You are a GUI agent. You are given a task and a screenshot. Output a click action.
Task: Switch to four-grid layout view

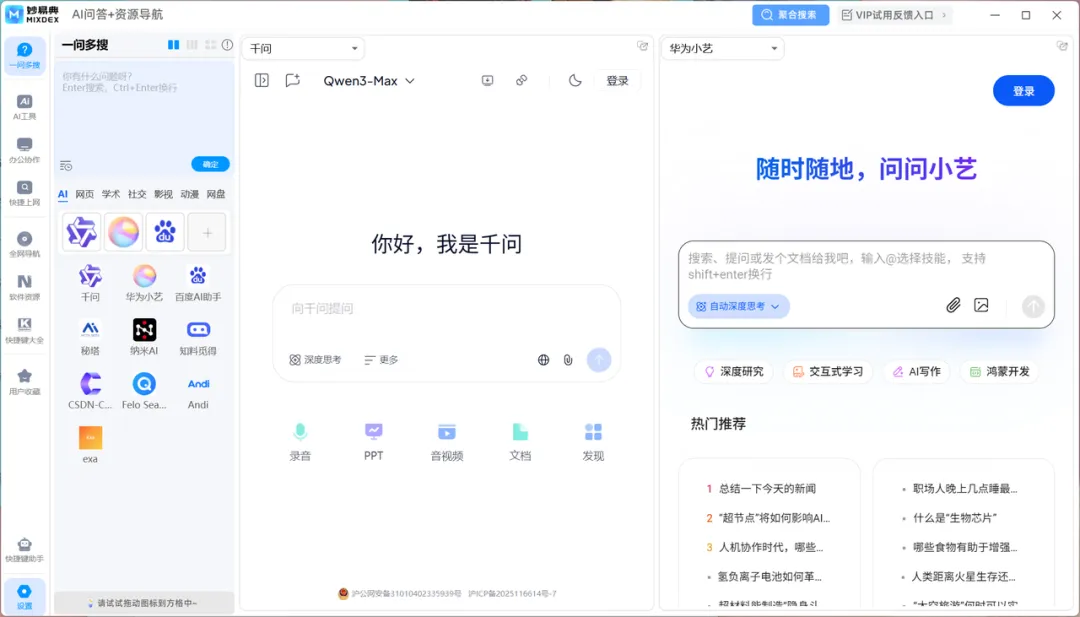[x=211, y=45]
